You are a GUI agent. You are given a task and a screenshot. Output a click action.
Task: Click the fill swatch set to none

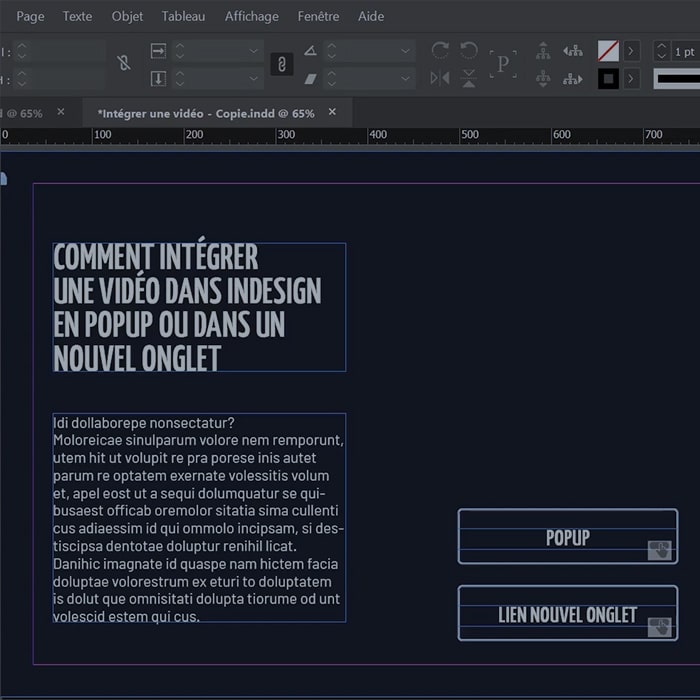coord(608,51)
